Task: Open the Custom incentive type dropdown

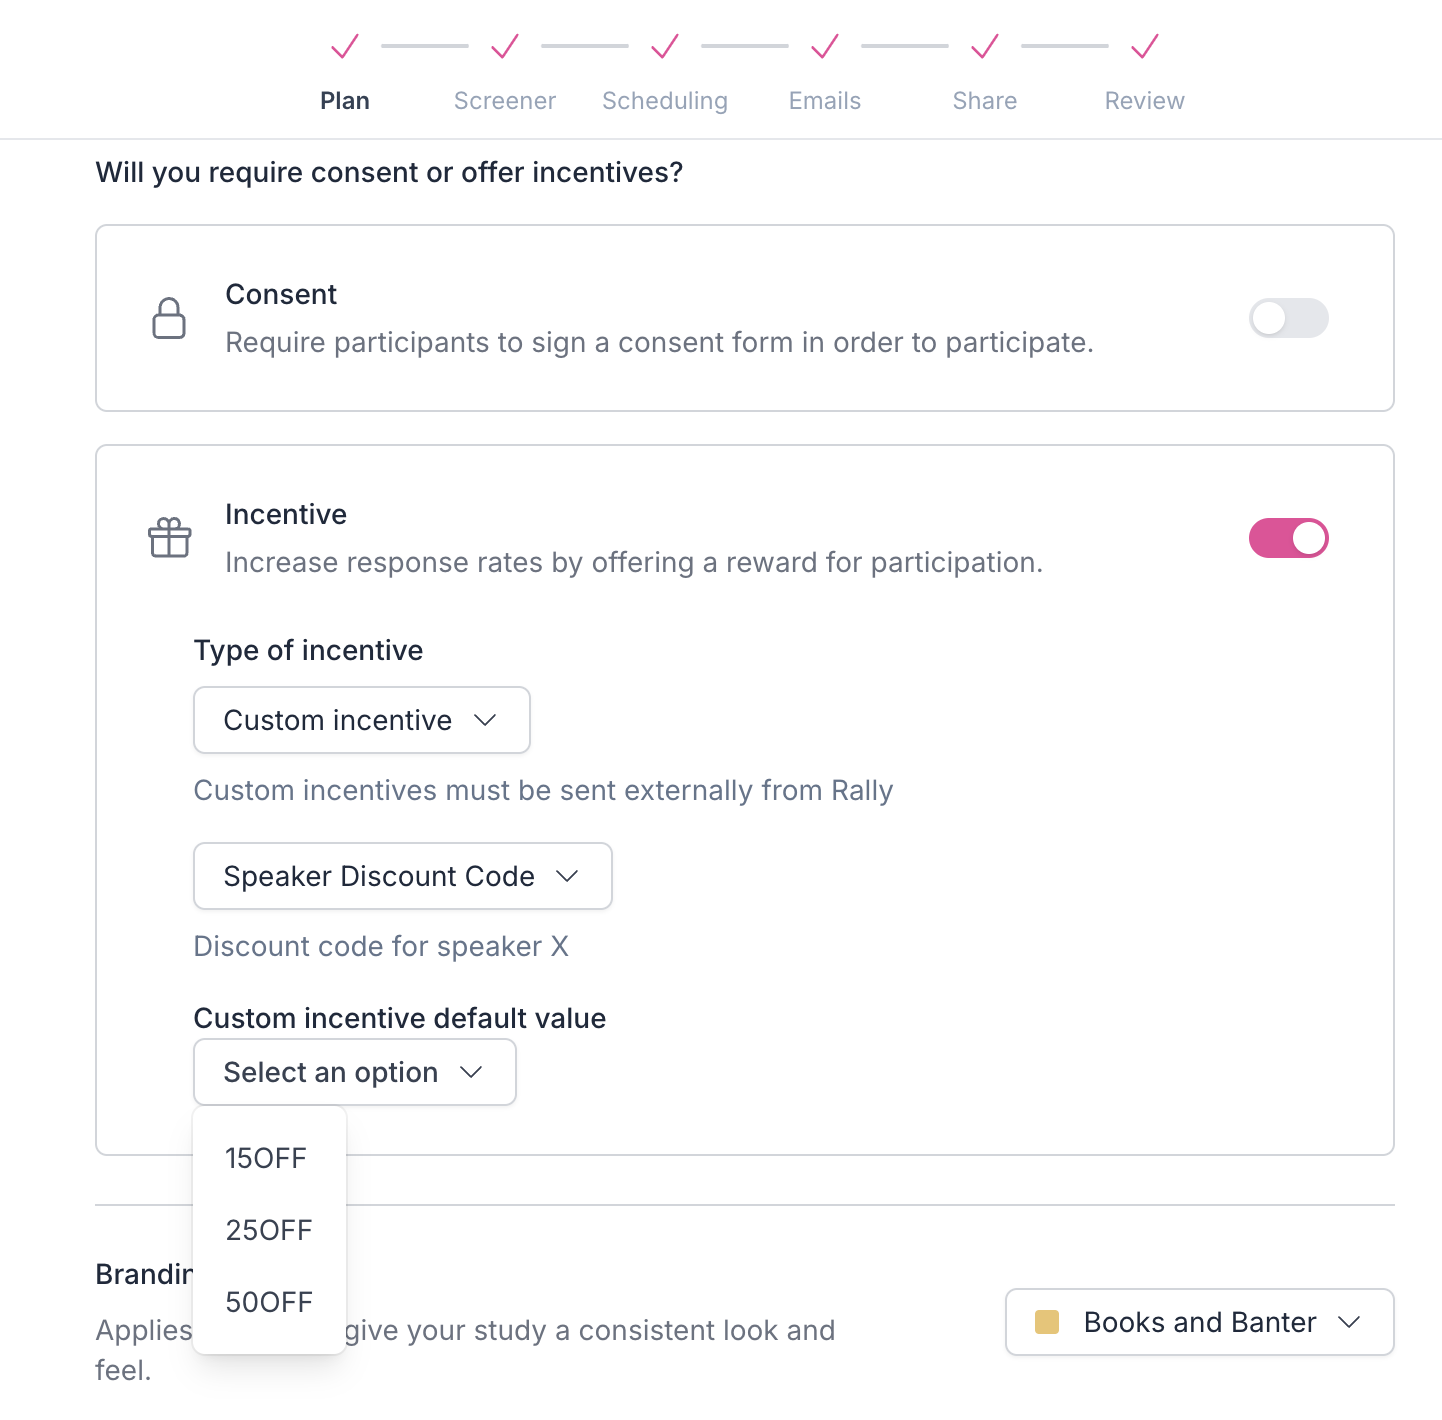Action: point(361,720)
